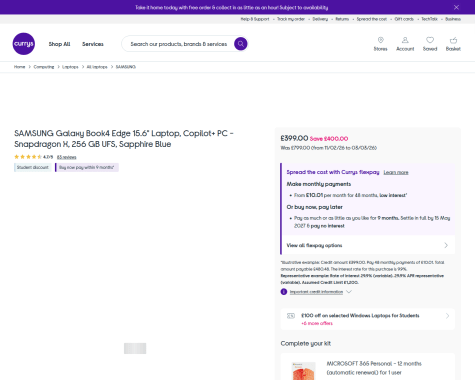The height and width of the screenshot is (380, 475).
Task: Open the Saved heart icon
Action: point(430,40)
